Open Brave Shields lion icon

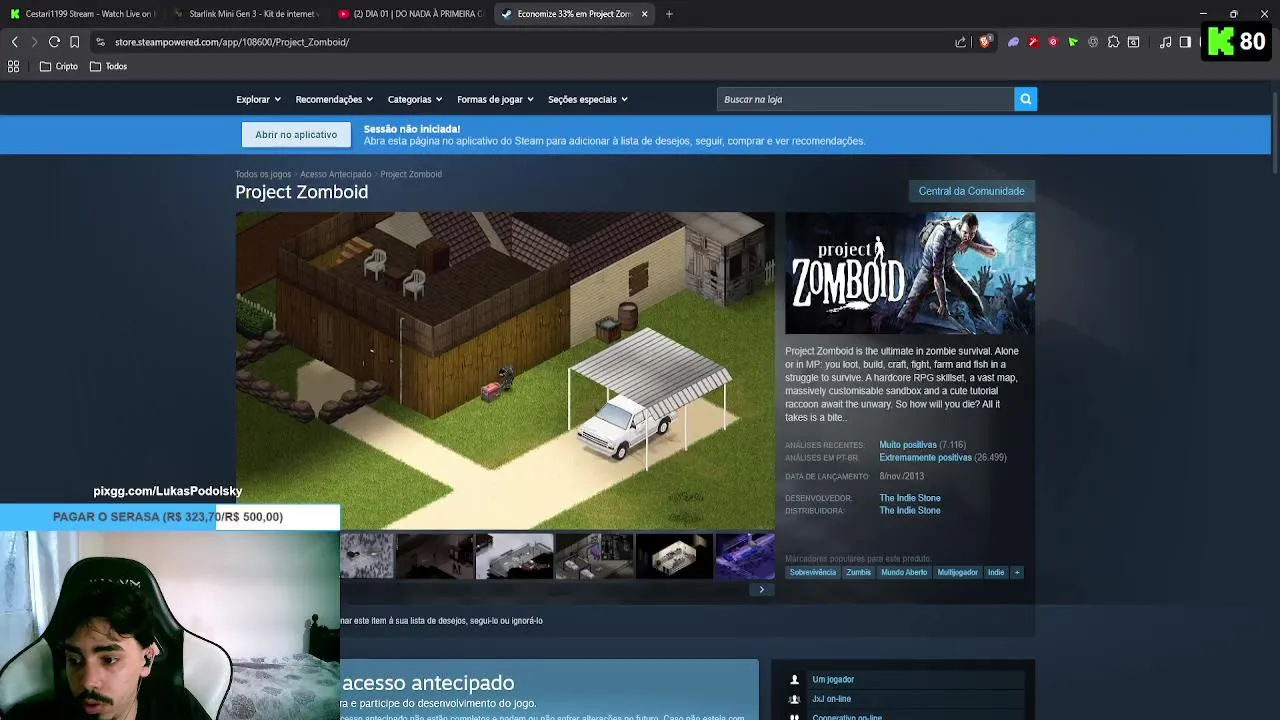click(x=985, y=42)
